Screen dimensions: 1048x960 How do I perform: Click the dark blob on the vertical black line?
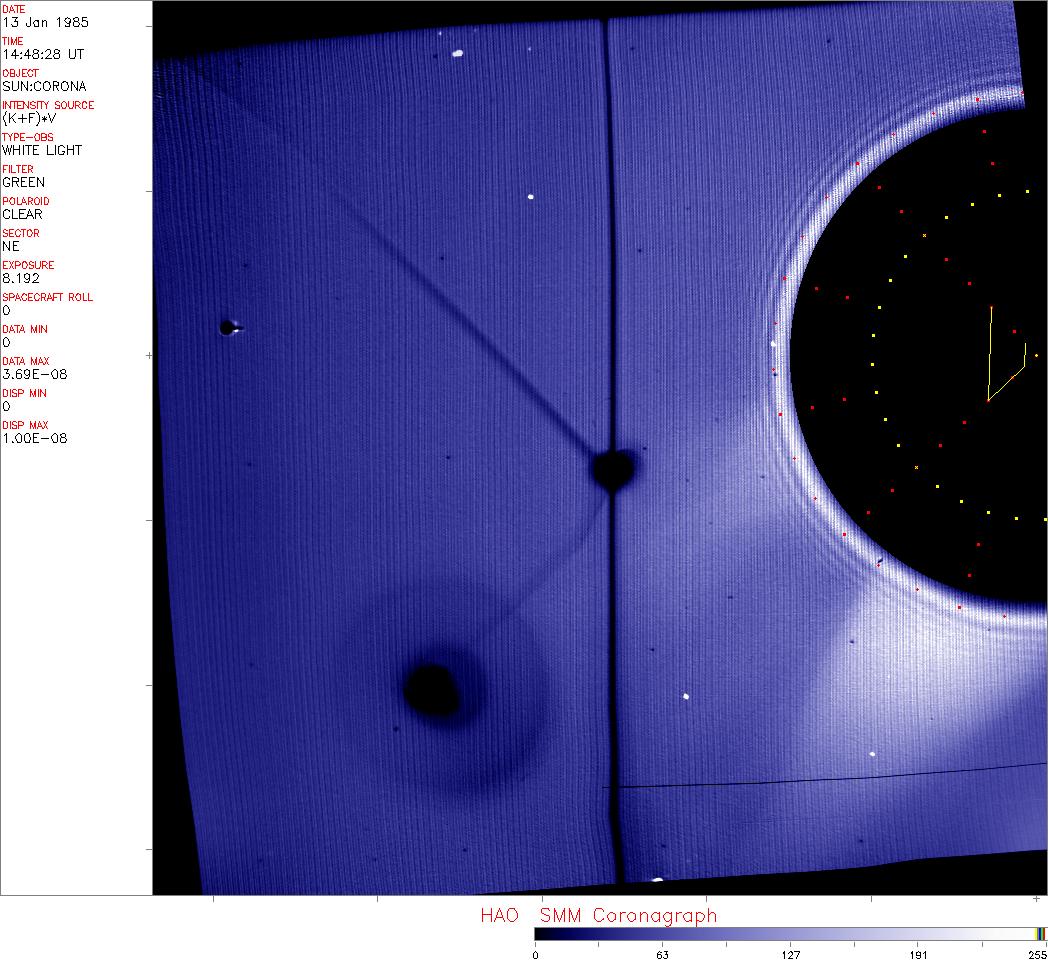[x=612, y=469]
